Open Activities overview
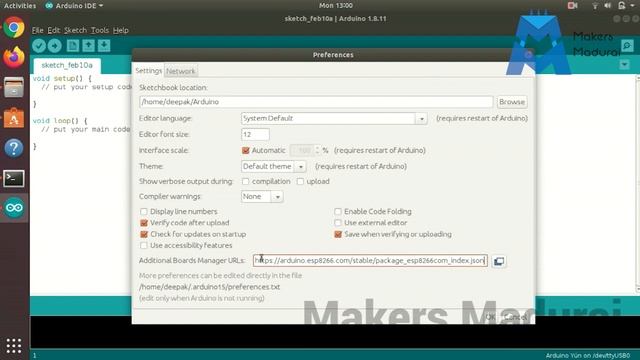This screenshot has height=360, width=640. [x=20, y=5]
